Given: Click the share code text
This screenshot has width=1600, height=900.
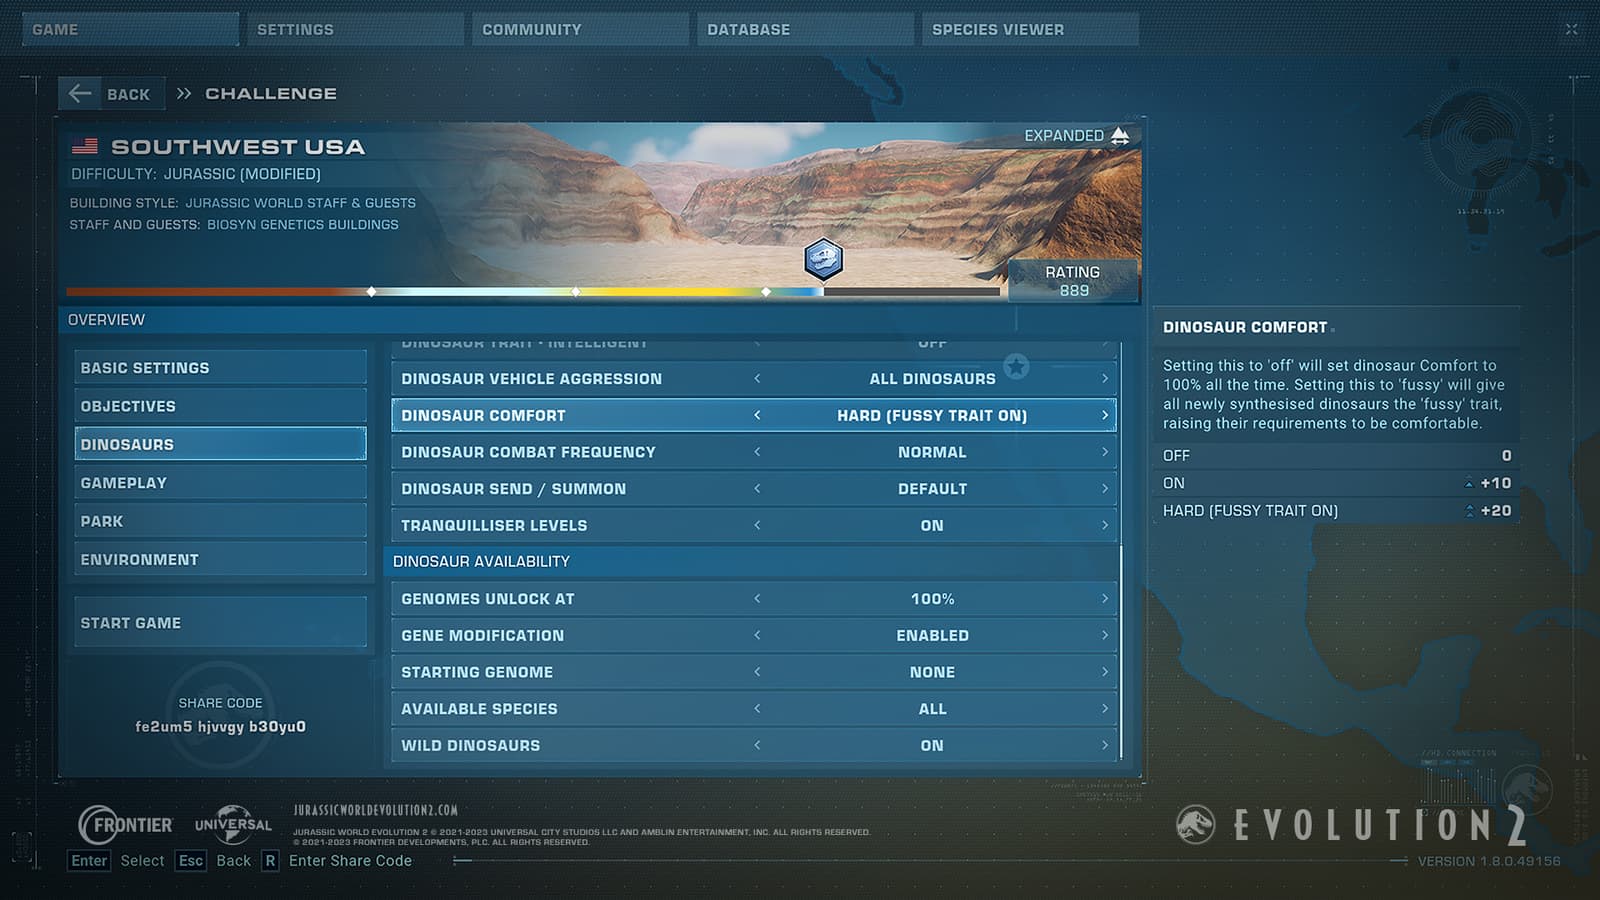Looking at the screenshot, I should [x=220, y=727].
